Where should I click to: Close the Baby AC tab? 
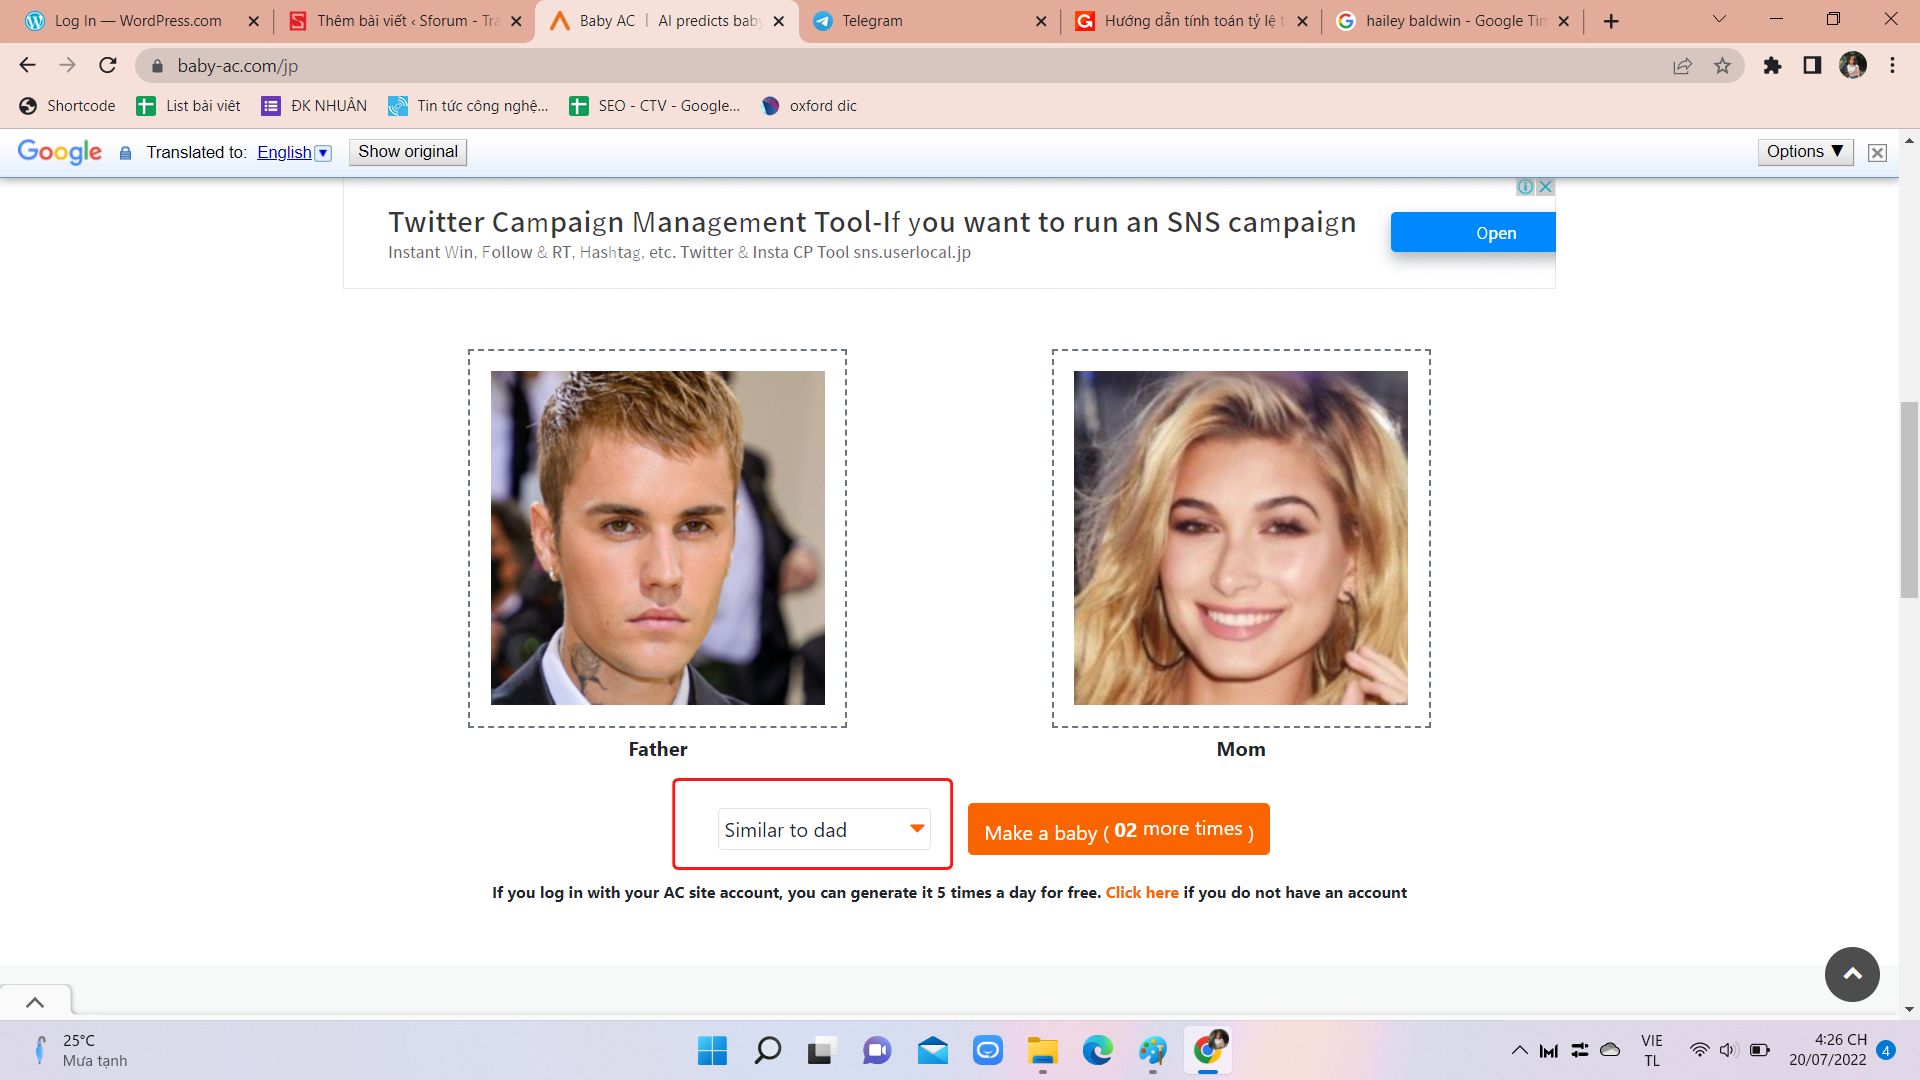pos(779,21)
